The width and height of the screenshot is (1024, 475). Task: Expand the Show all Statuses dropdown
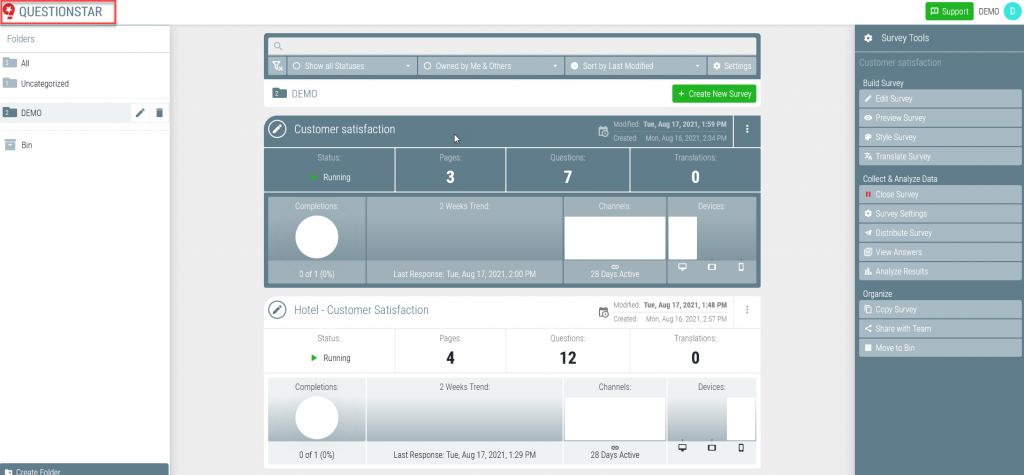click(x=351, y=66)
